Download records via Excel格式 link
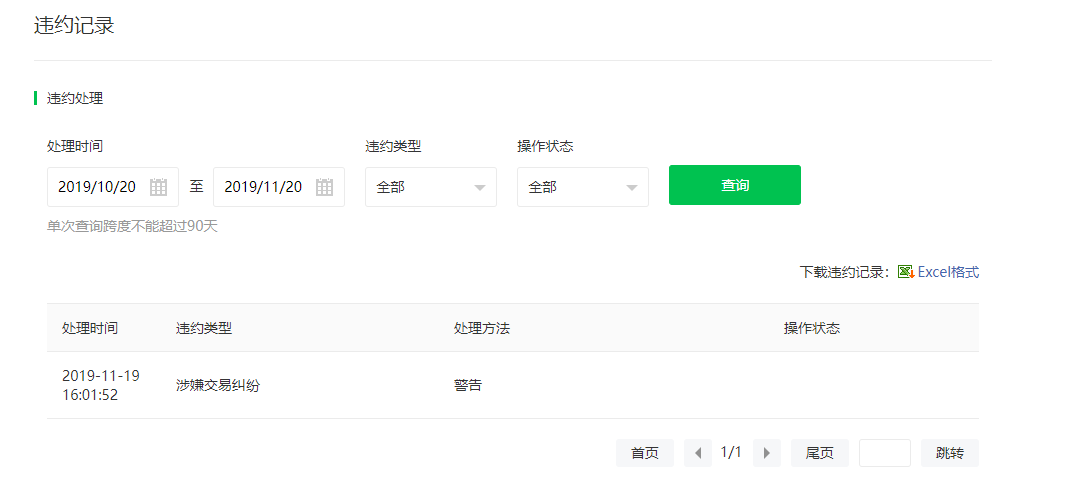The width and height of the screenshot is (1090, 488). (948, 272)
